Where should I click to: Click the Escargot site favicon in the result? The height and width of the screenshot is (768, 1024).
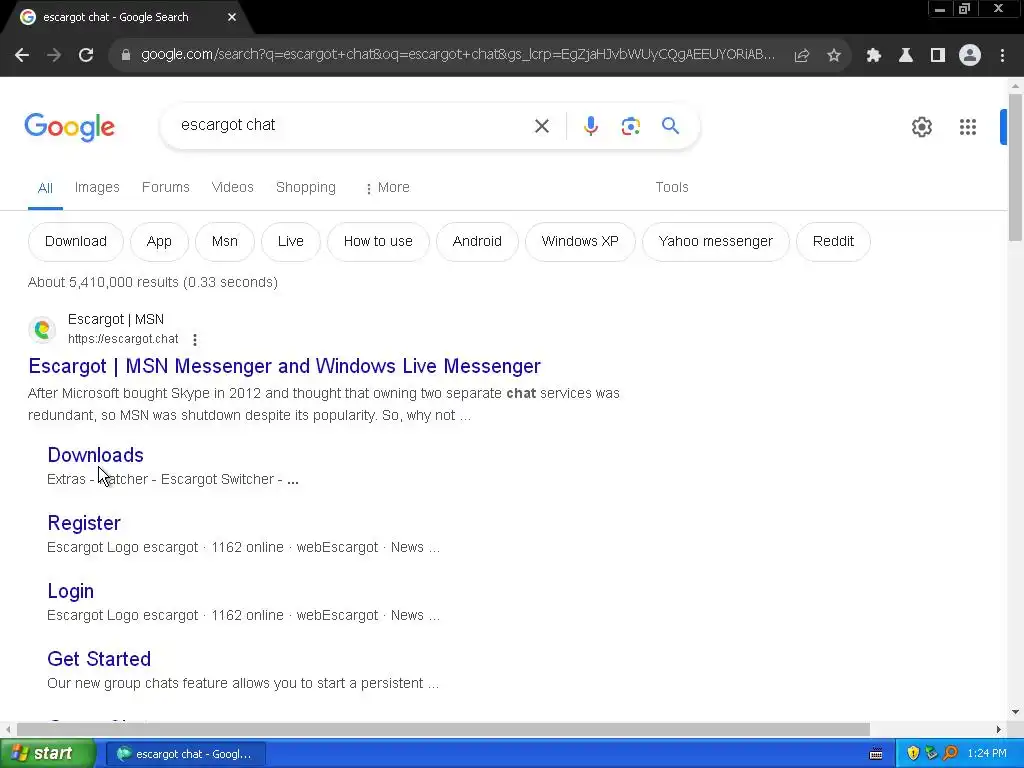pyautogui.click(x=42, y=329)
